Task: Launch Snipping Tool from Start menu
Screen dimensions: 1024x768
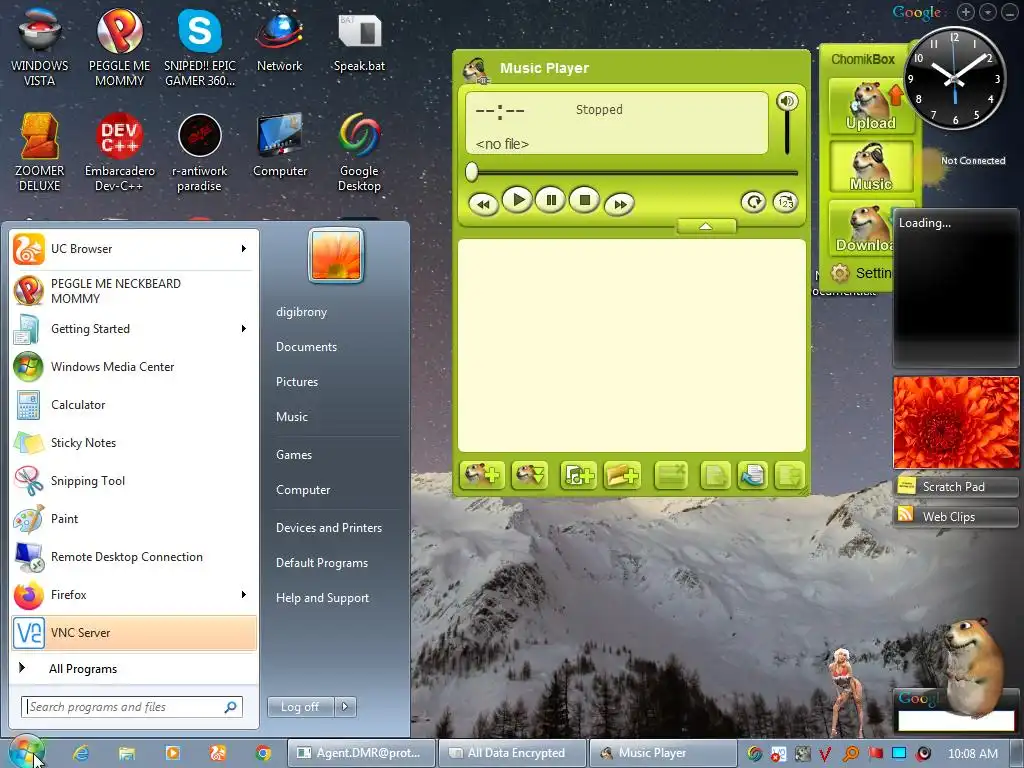Action: 134,480
